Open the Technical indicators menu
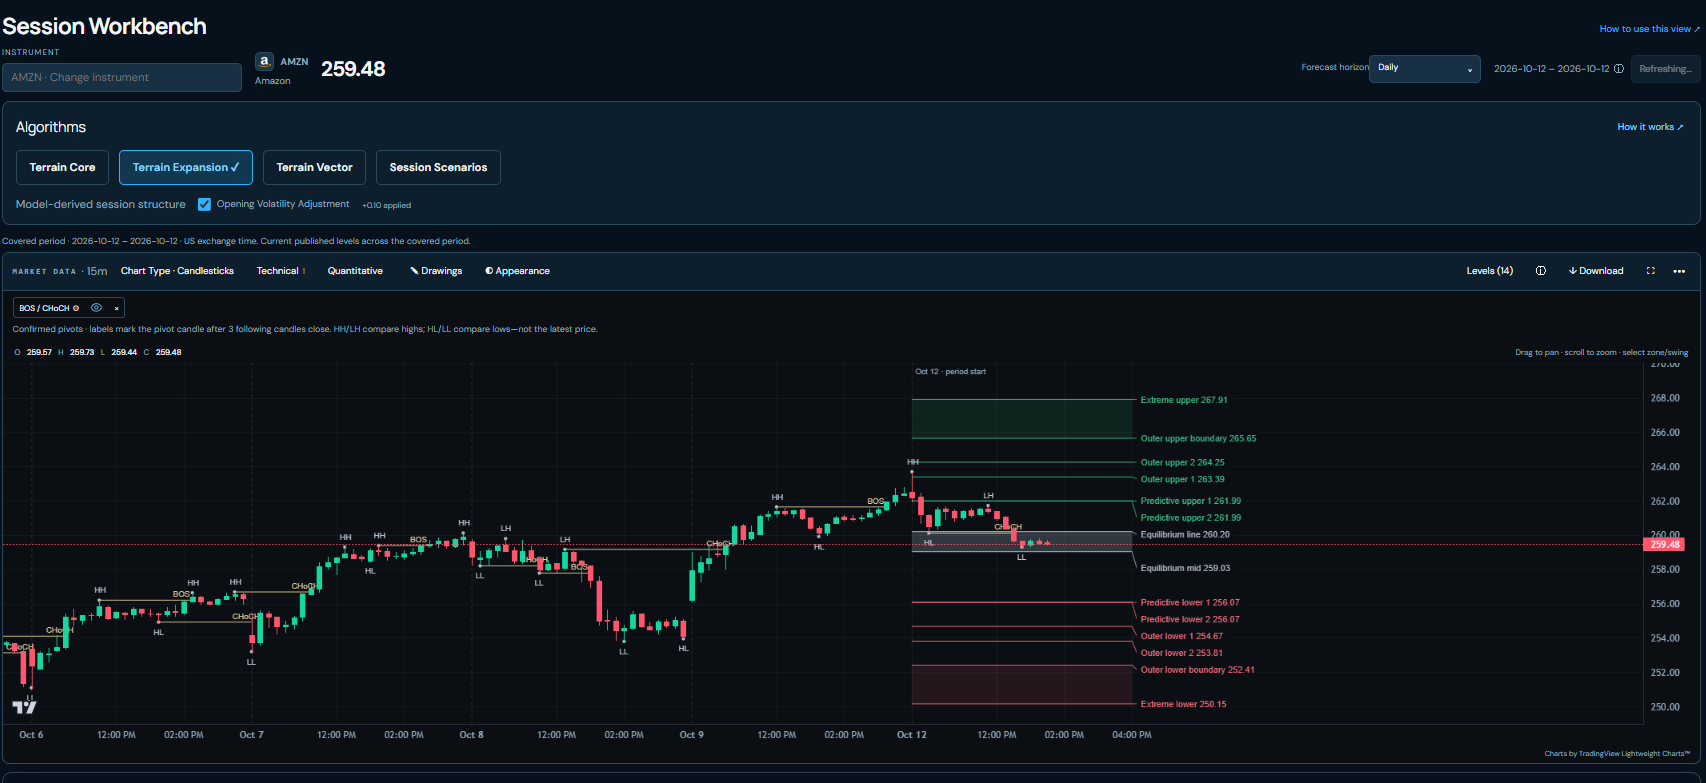 coord(281,271)
